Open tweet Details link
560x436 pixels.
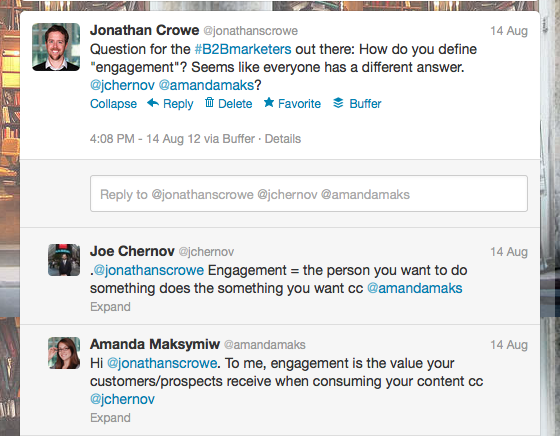(x=282, y=139)
